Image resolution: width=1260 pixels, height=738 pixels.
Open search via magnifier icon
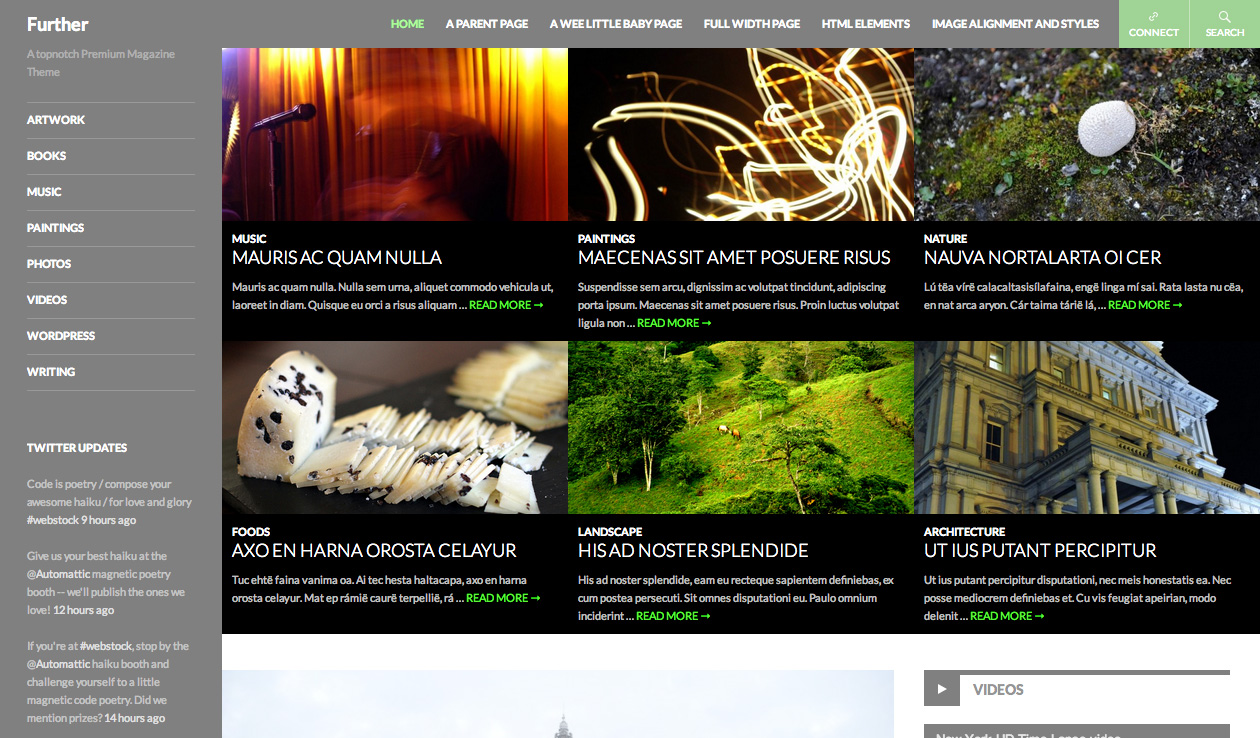[1224, 16]
